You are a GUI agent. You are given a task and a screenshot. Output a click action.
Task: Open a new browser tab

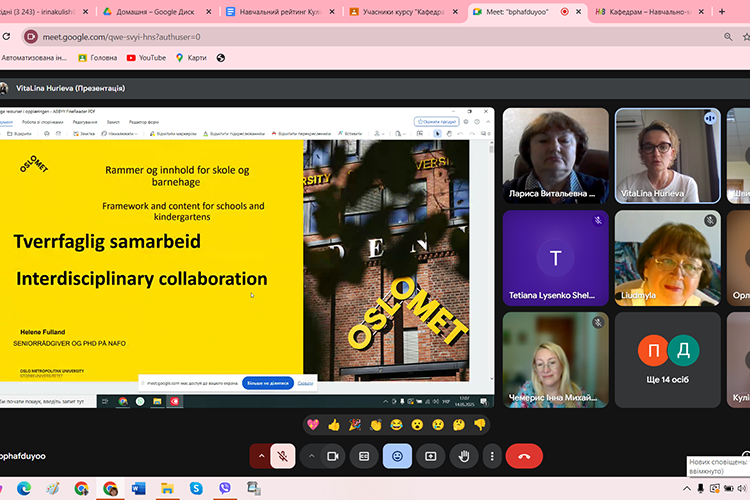722,11
